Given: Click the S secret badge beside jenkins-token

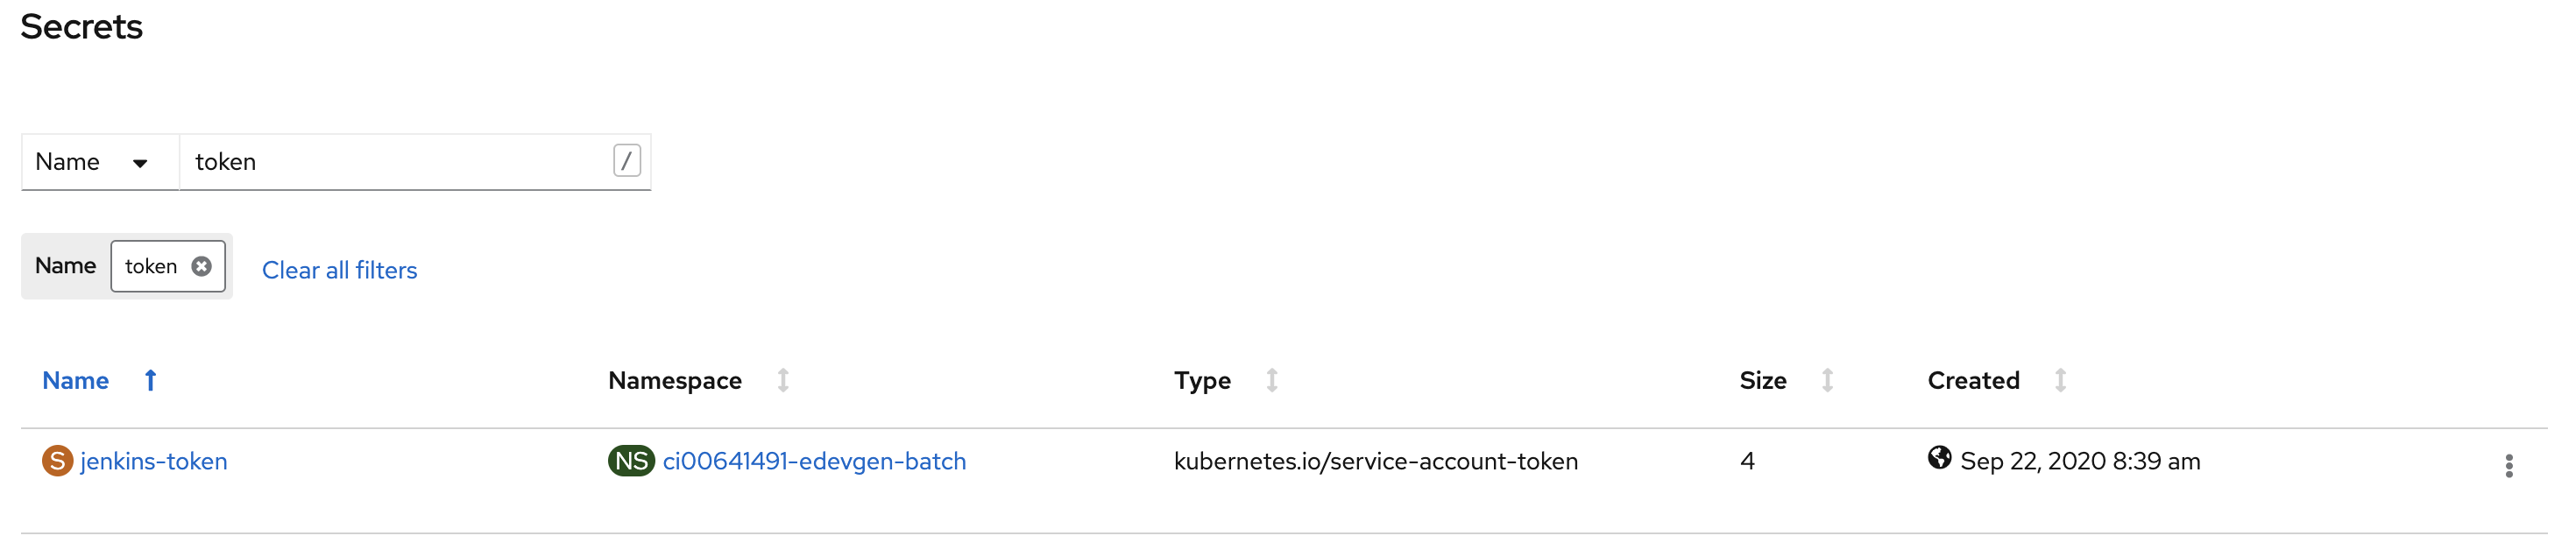Looking at the screenshot, I should tap(57, 461).
